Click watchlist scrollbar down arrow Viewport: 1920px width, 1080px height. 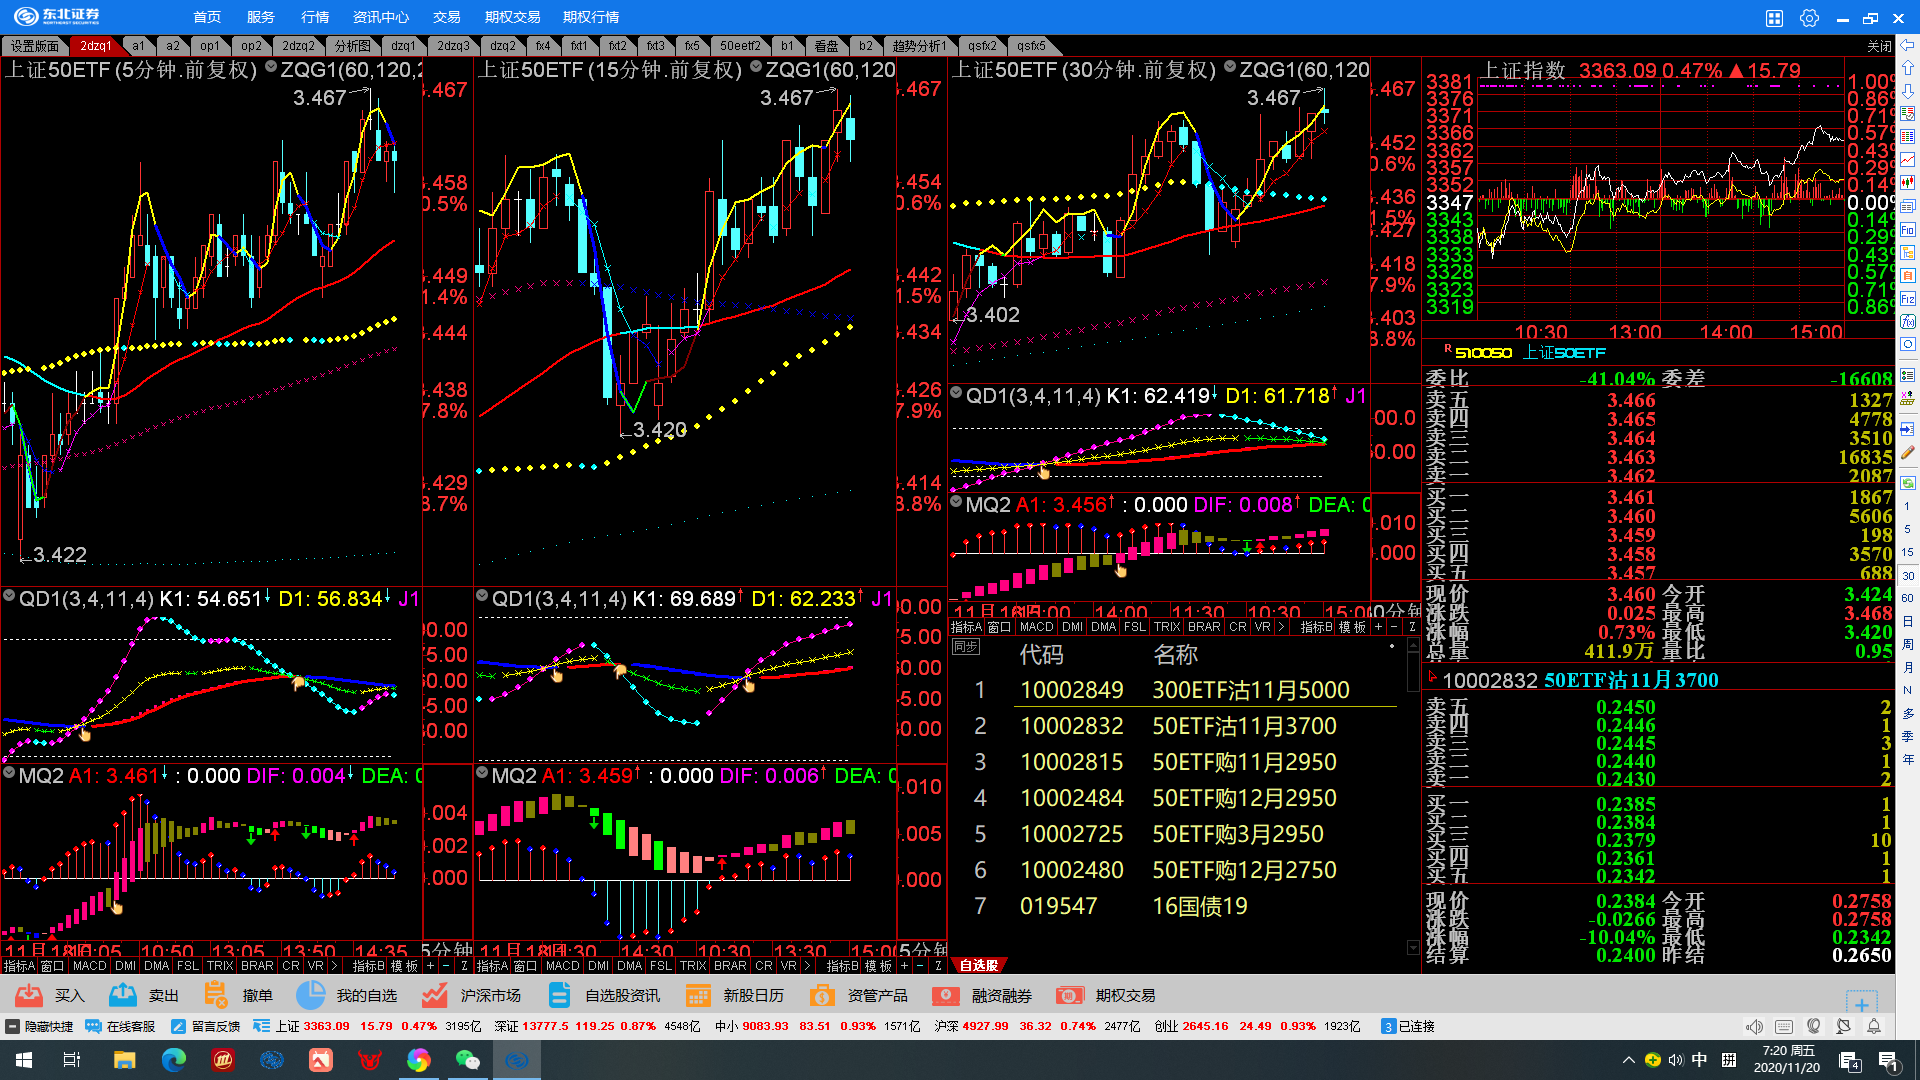(x=1413, y=946)
